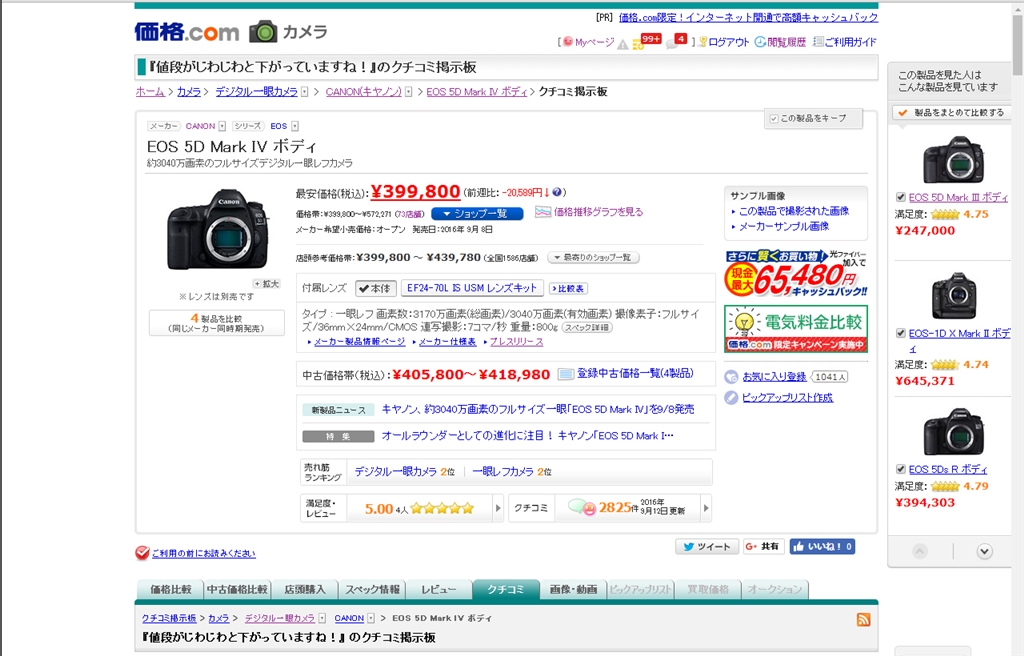Expand the メーカー CANON dropdown arrow
Viewport: 1024px width, 656px height.
[x=222, y=126]
